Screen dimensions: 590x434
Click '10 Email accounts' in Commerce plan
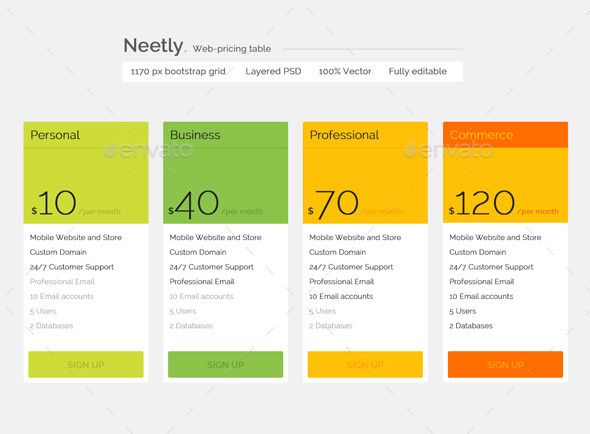coord(481,296)
